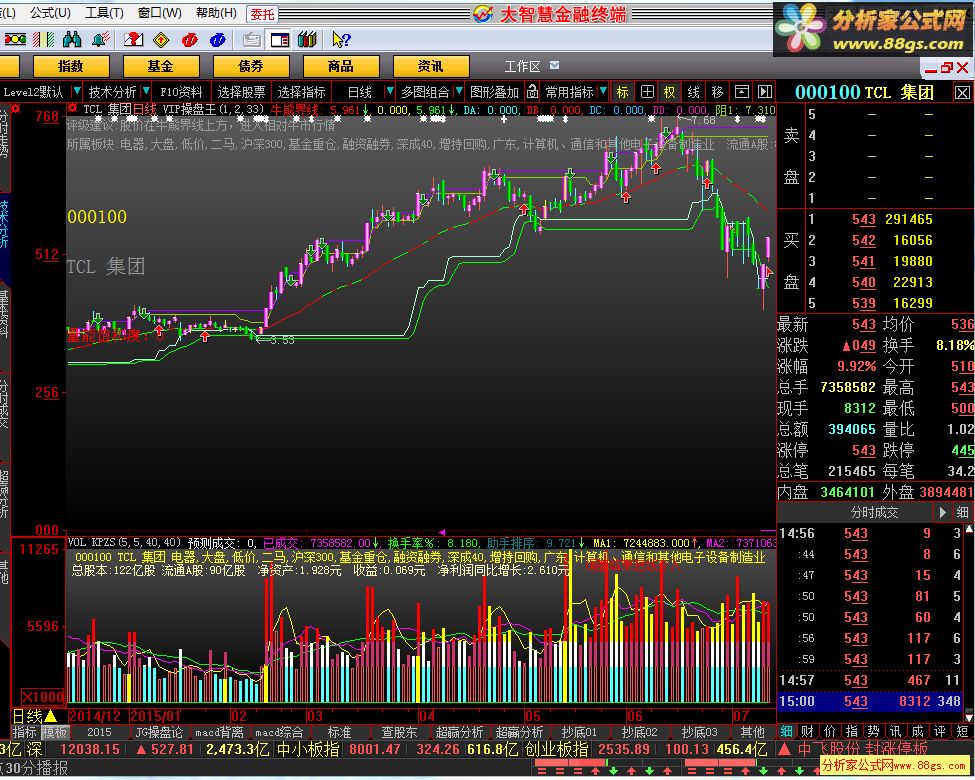Switch to the 讯 tab in quote panel
Viewport: 975px width, 780px height.
(x=895, y=732)
